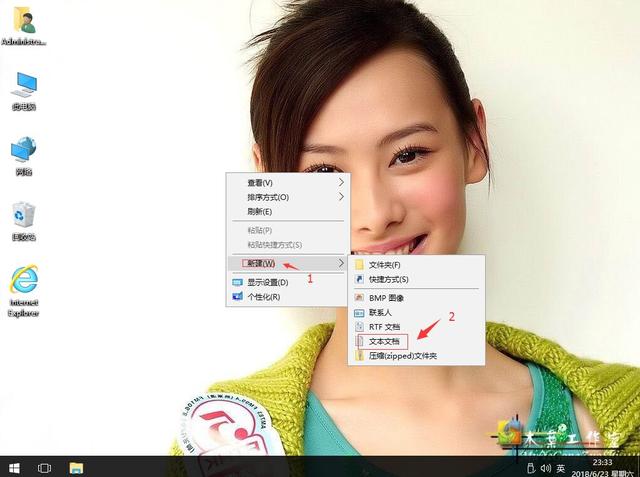This screenshot has width=640, height=477.
Task: Click the zip folder icon beside 压缩(zipped)文件夹
Action: [x=359, y=356]
